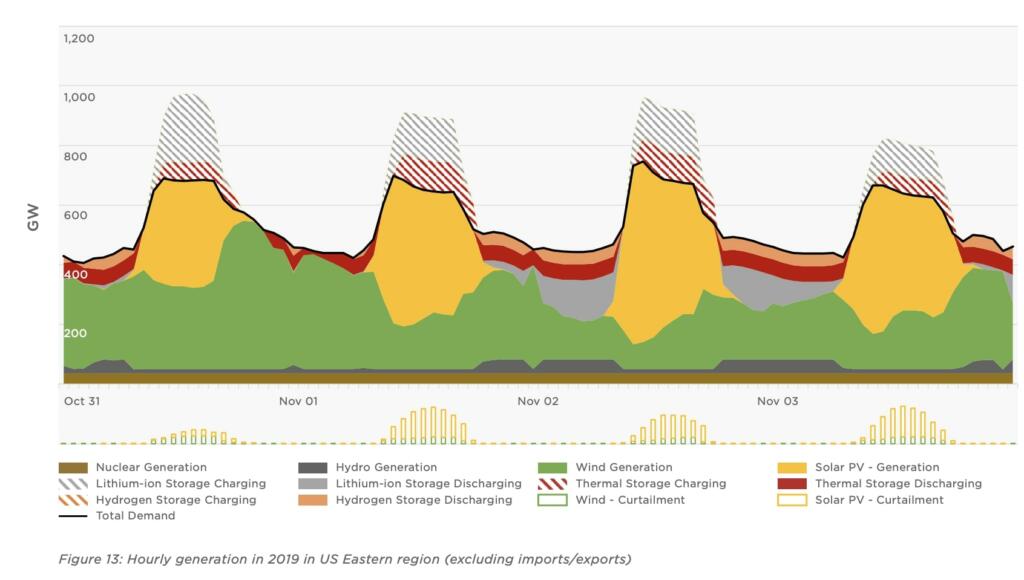Click the Hydro Generation legend swatch

(313, 467)
